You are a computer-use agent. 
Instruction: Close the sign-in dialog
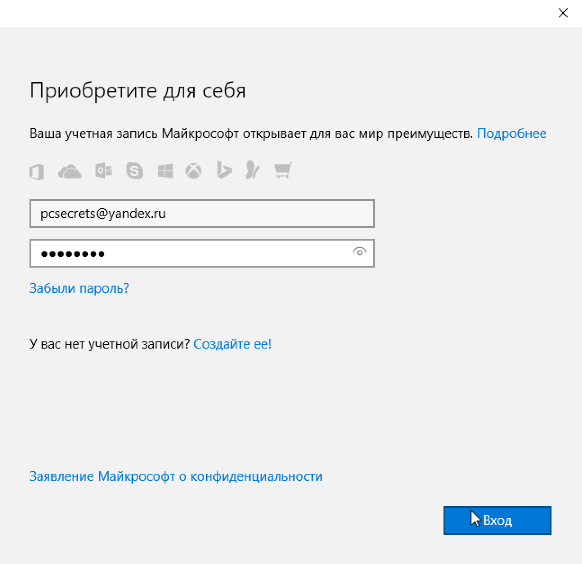[563, 13]
